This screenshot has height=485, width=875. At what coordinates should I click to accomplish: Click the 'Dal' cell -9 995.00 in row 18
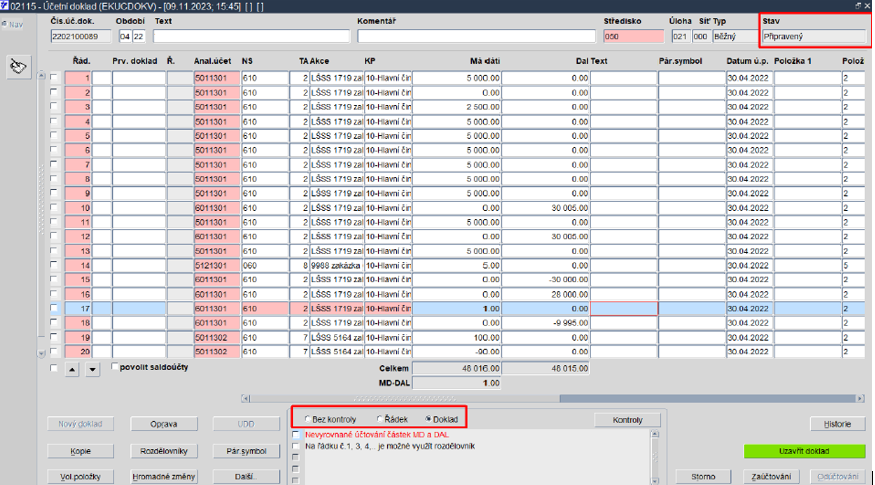pyautogui.click(x=545, y=323)
